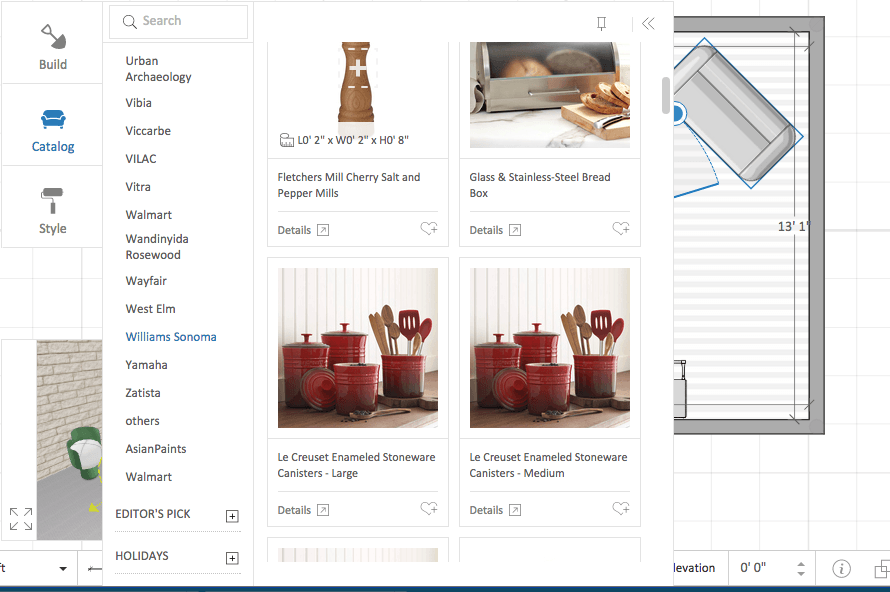This screenshot has height=592, width=890.
Task: Adjust the elevation value stepper arrows
Action: [801, 569]
